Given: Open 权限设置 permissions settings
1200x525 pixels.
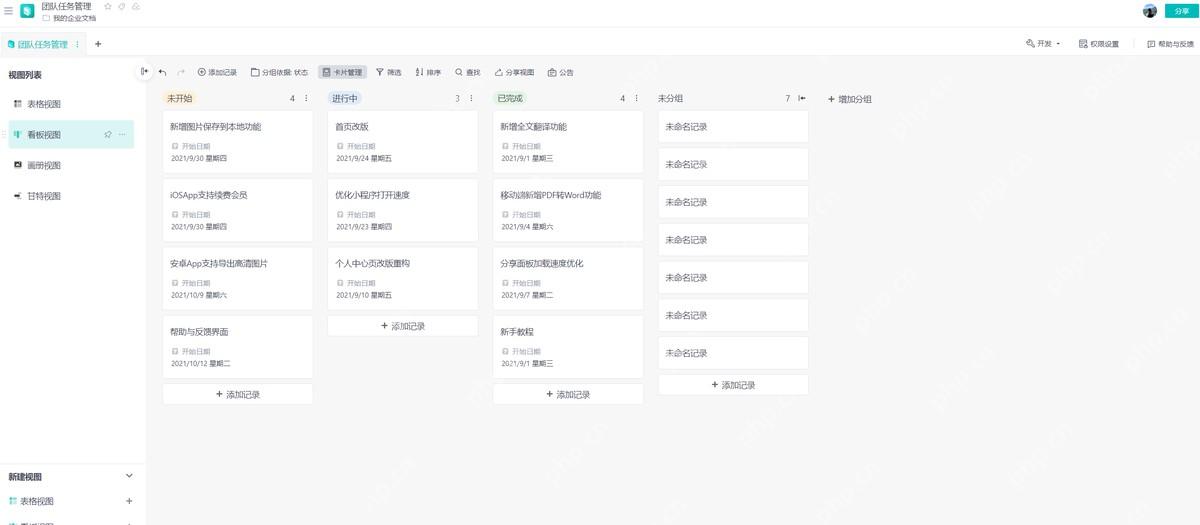Looking at the screenshot, I should point(1099,44).
